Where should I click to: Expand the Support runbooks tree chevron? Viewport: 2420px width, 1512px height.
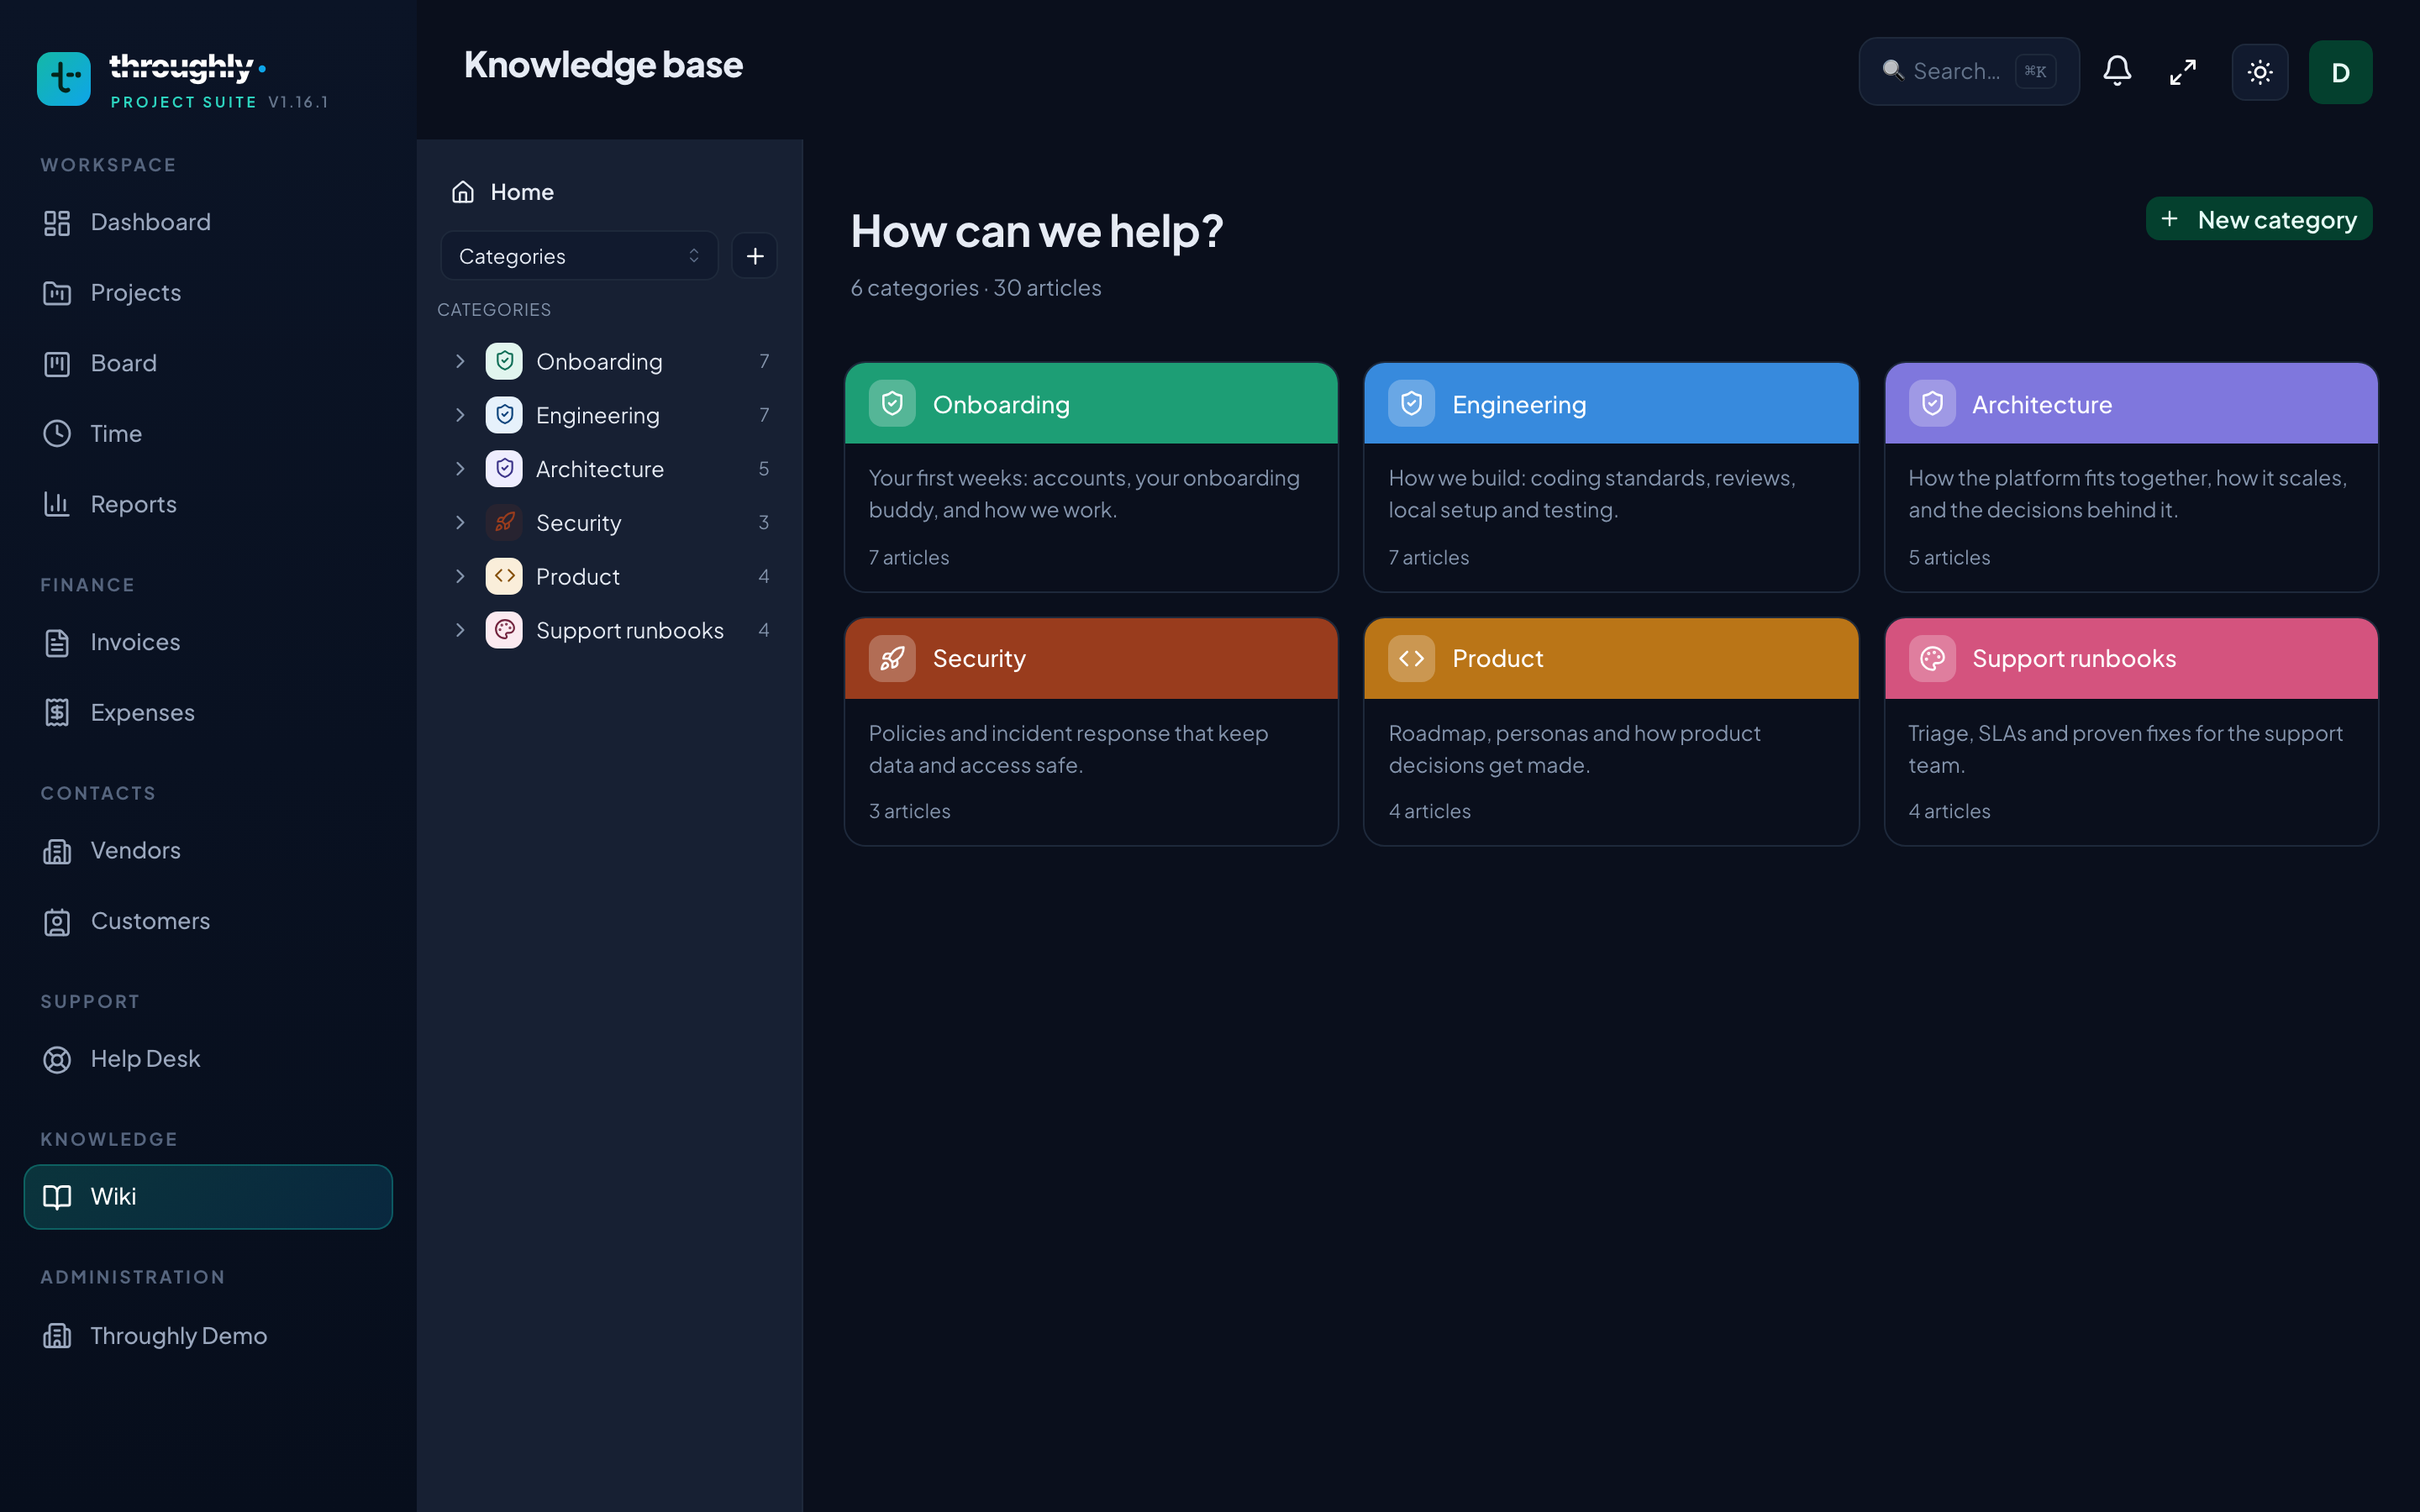460,630
